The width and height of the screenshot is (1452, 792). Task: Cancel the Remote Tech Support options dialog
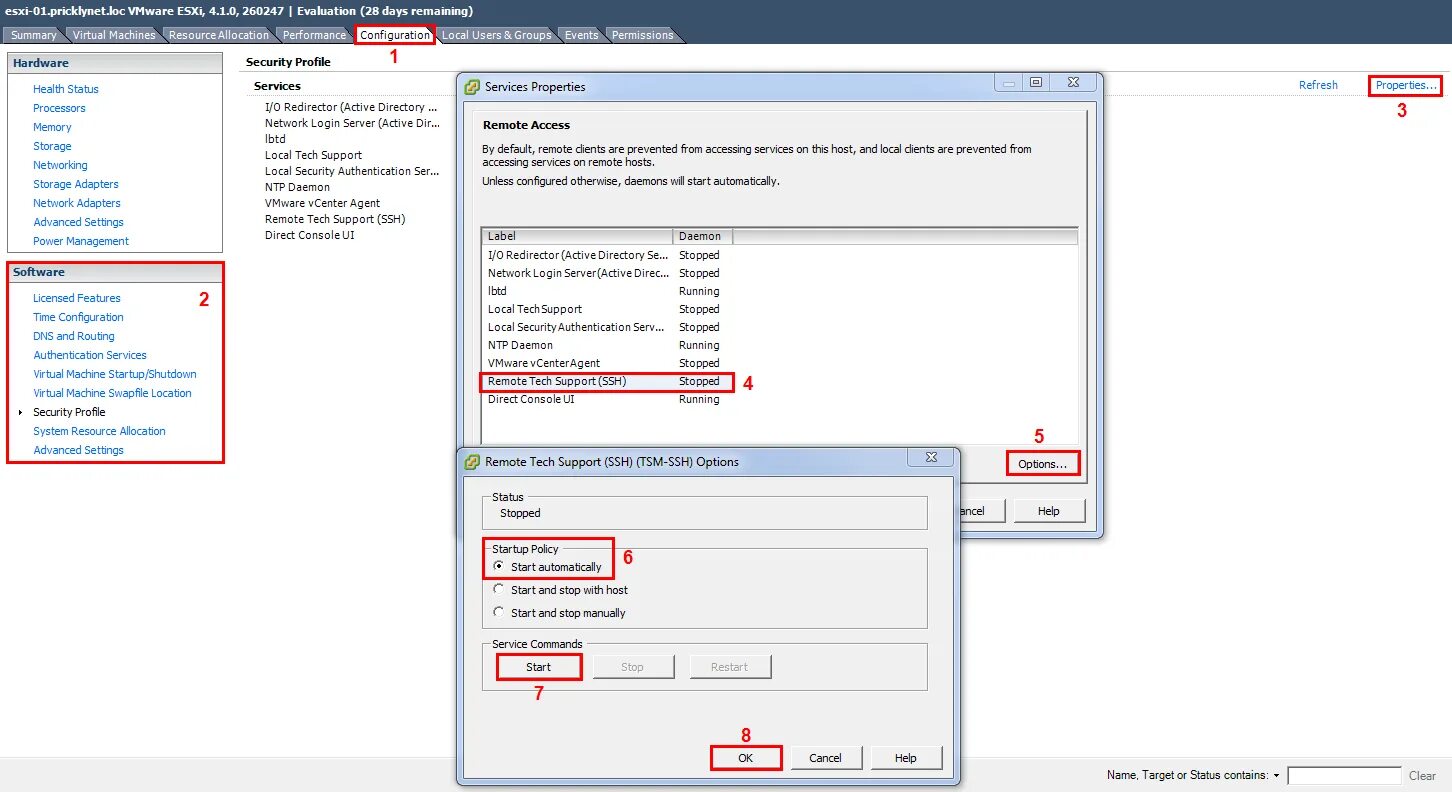pyautogui.click(x=826, y=757)
